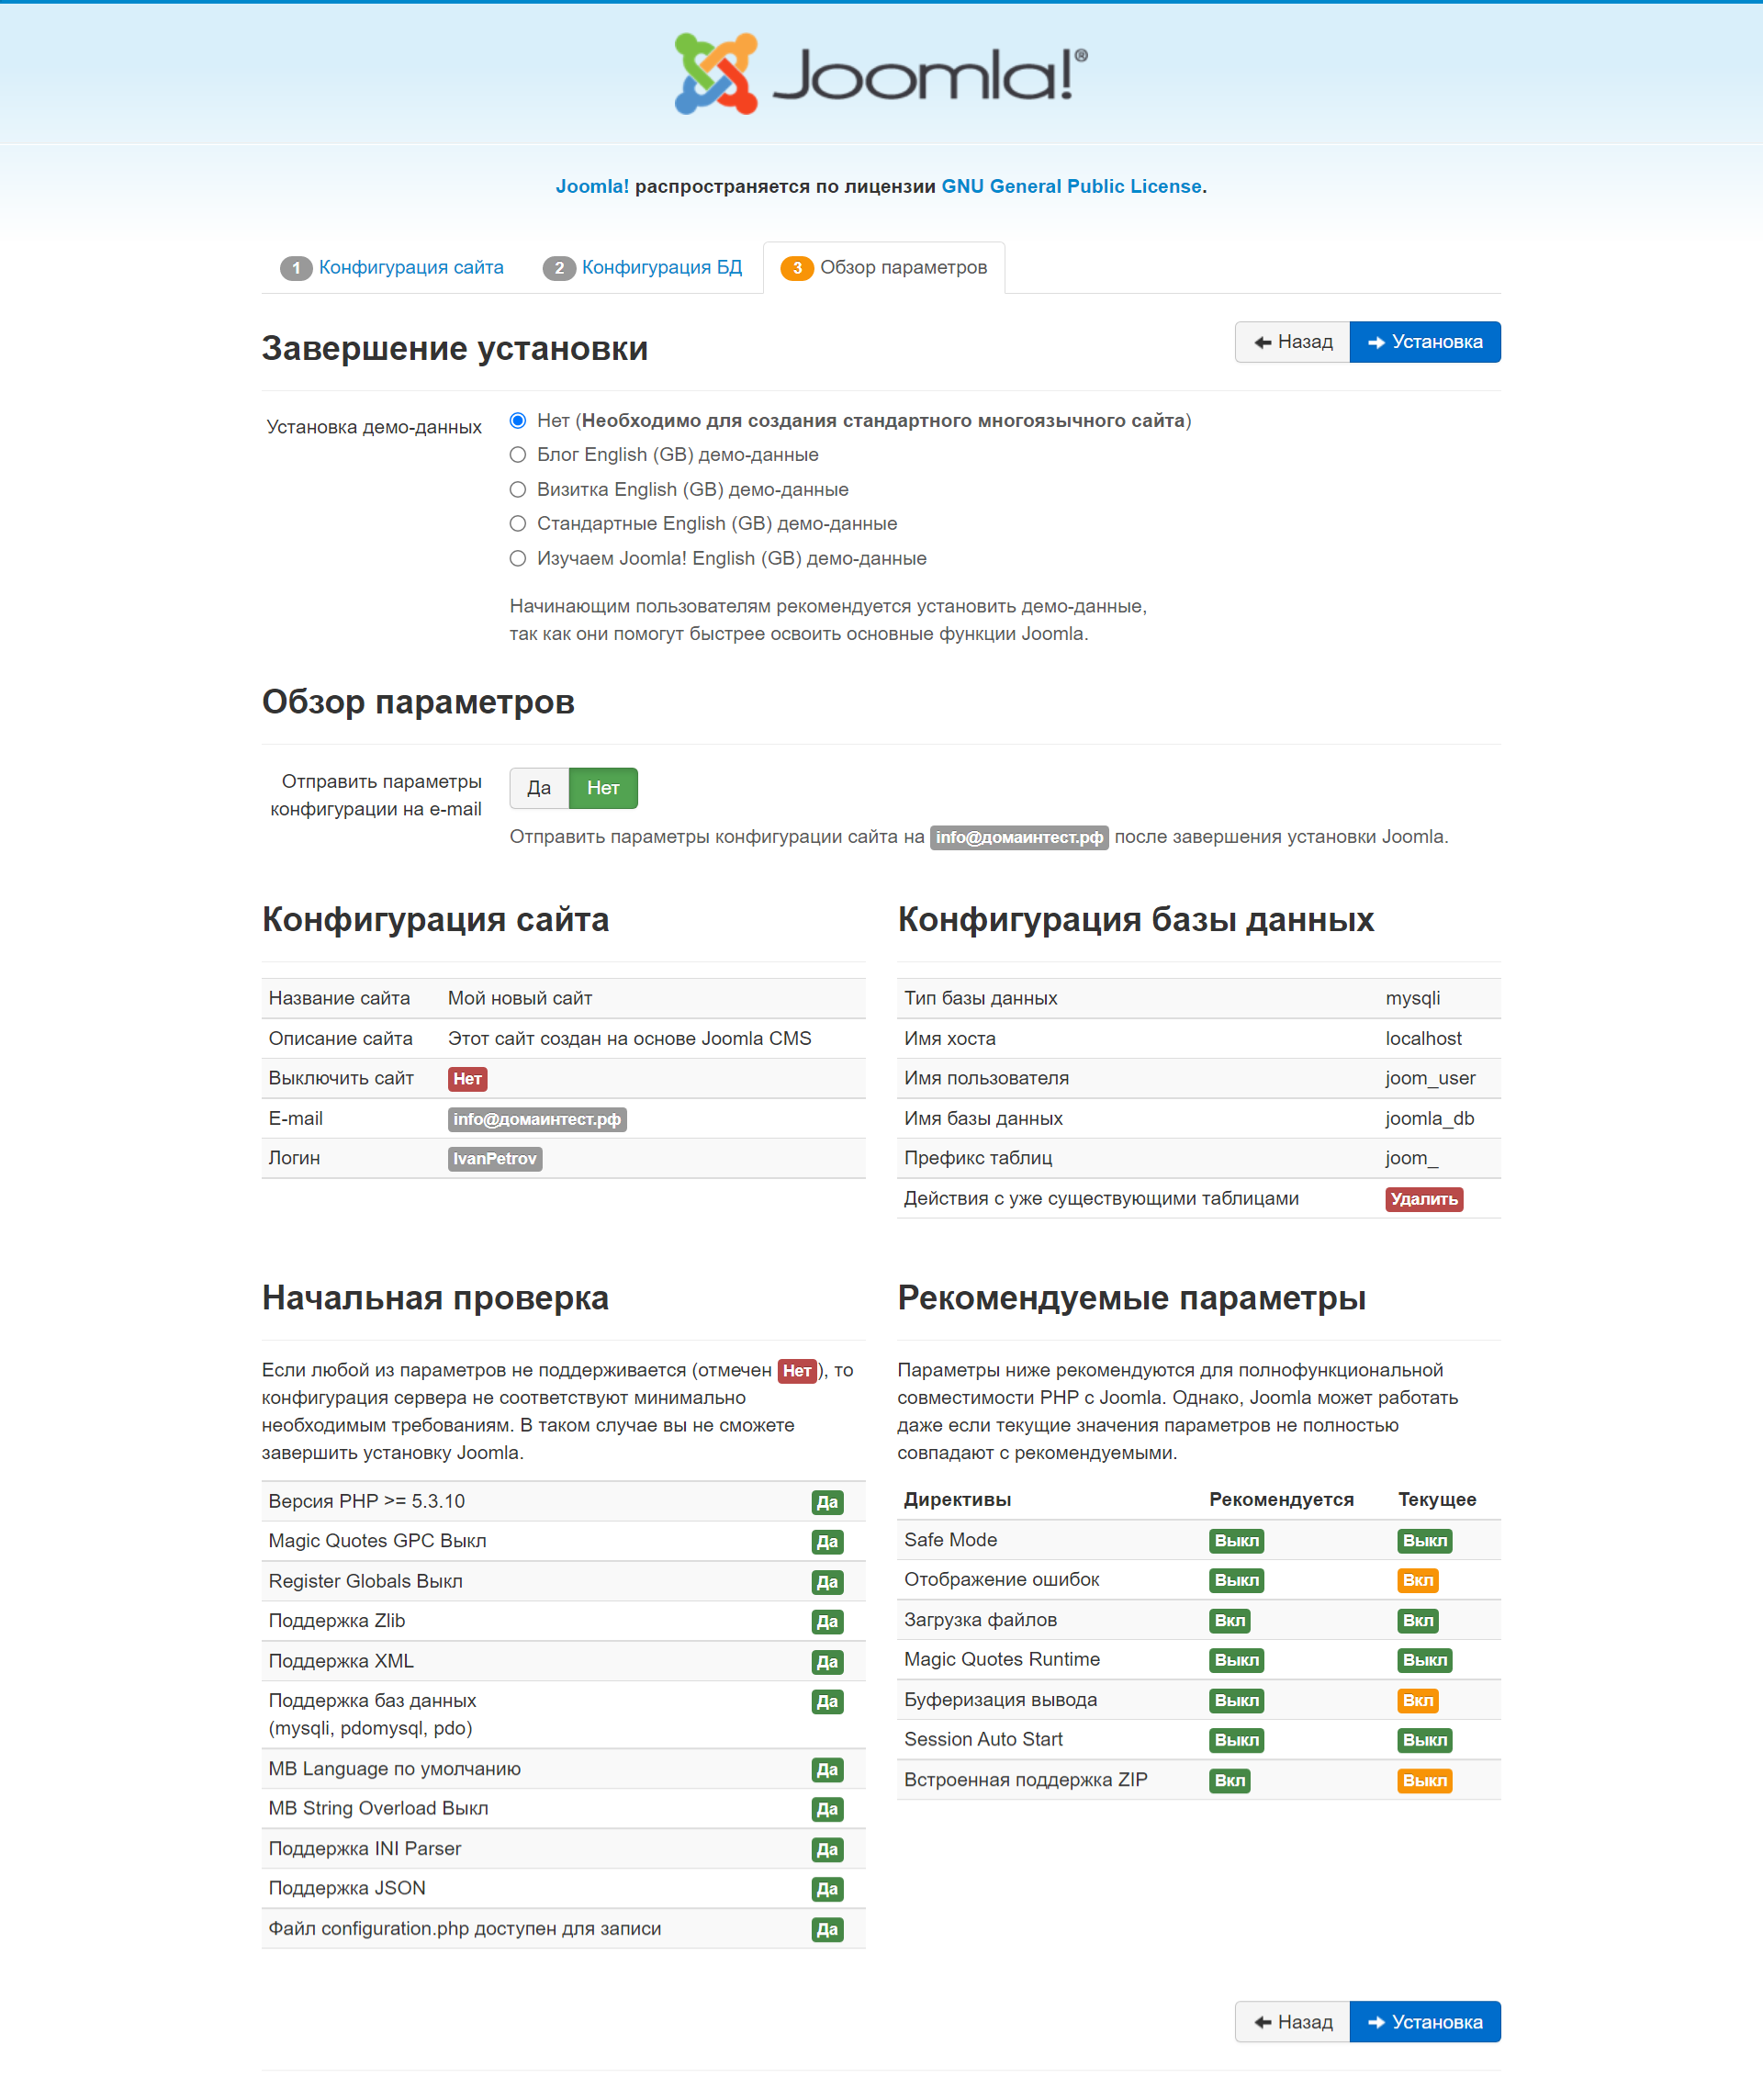Select Блог English (GB) demo data
This screenshot has width=1763, height=2100.
tap(518, 455)
